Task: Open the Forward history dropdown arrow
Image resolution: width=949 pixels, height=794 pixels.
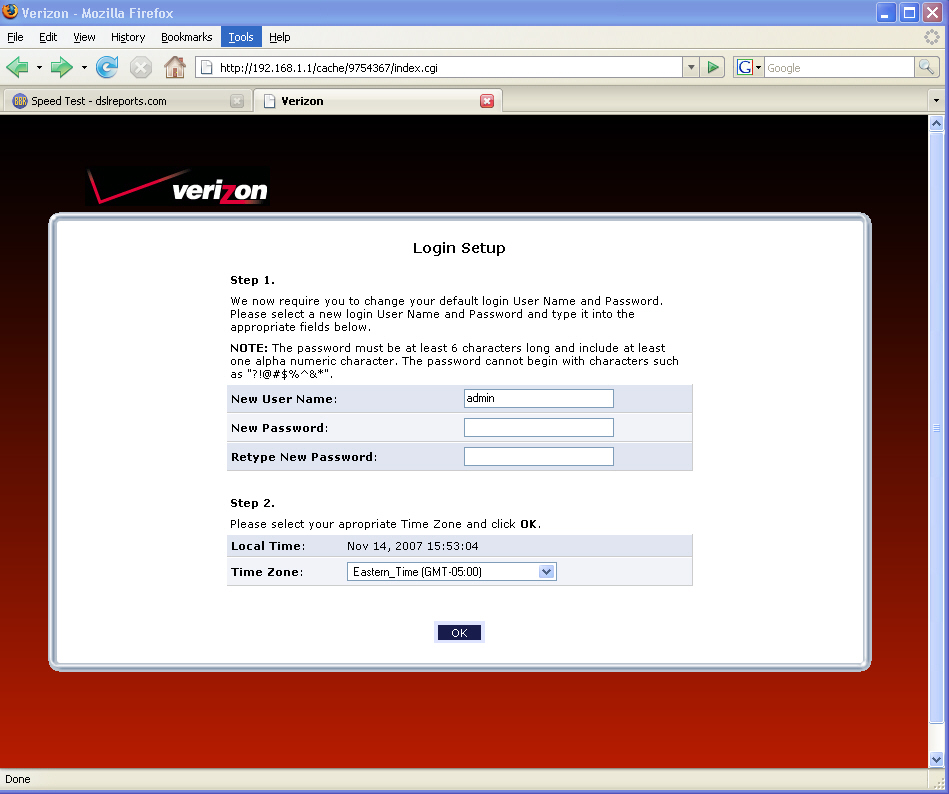Action: (x=84, y=67)
